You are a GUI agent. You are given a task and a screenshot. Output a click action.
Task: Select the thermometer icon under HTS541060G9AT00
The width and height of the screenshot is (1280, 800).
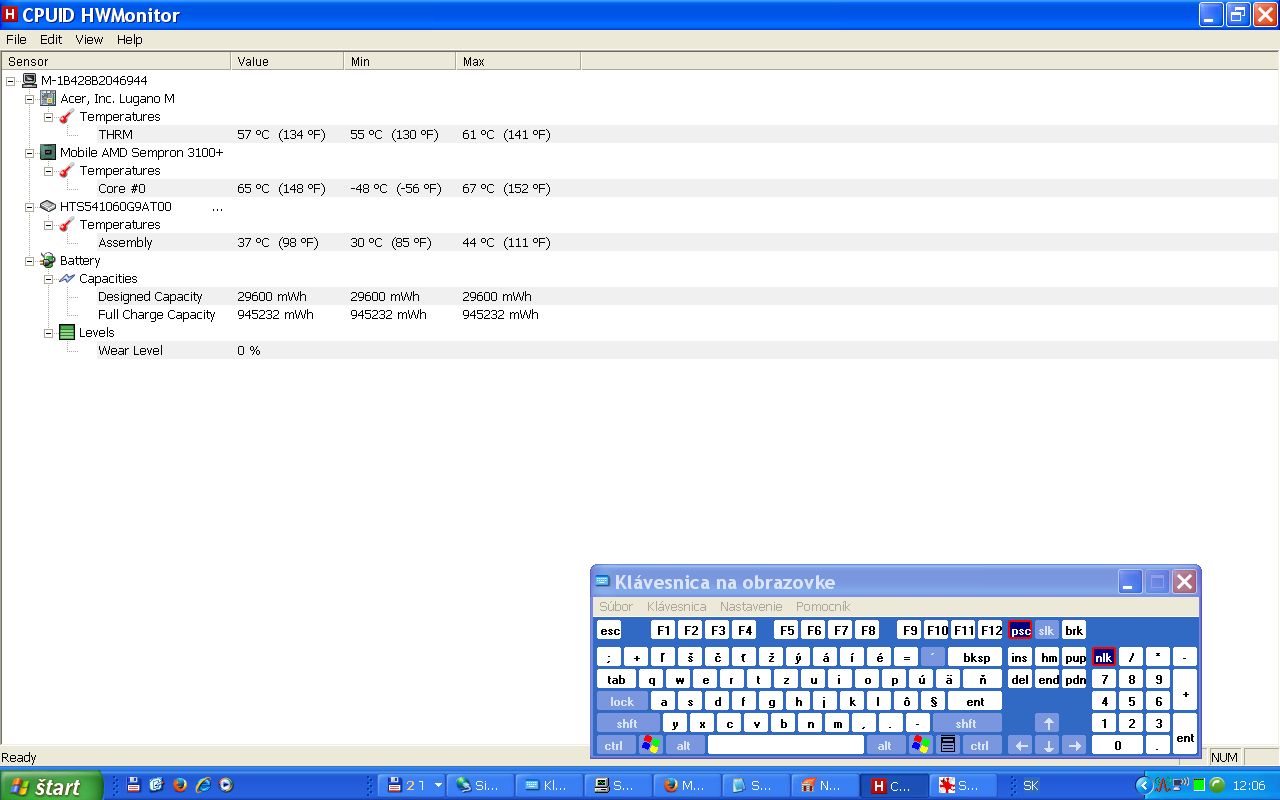(x=66, y=224)
